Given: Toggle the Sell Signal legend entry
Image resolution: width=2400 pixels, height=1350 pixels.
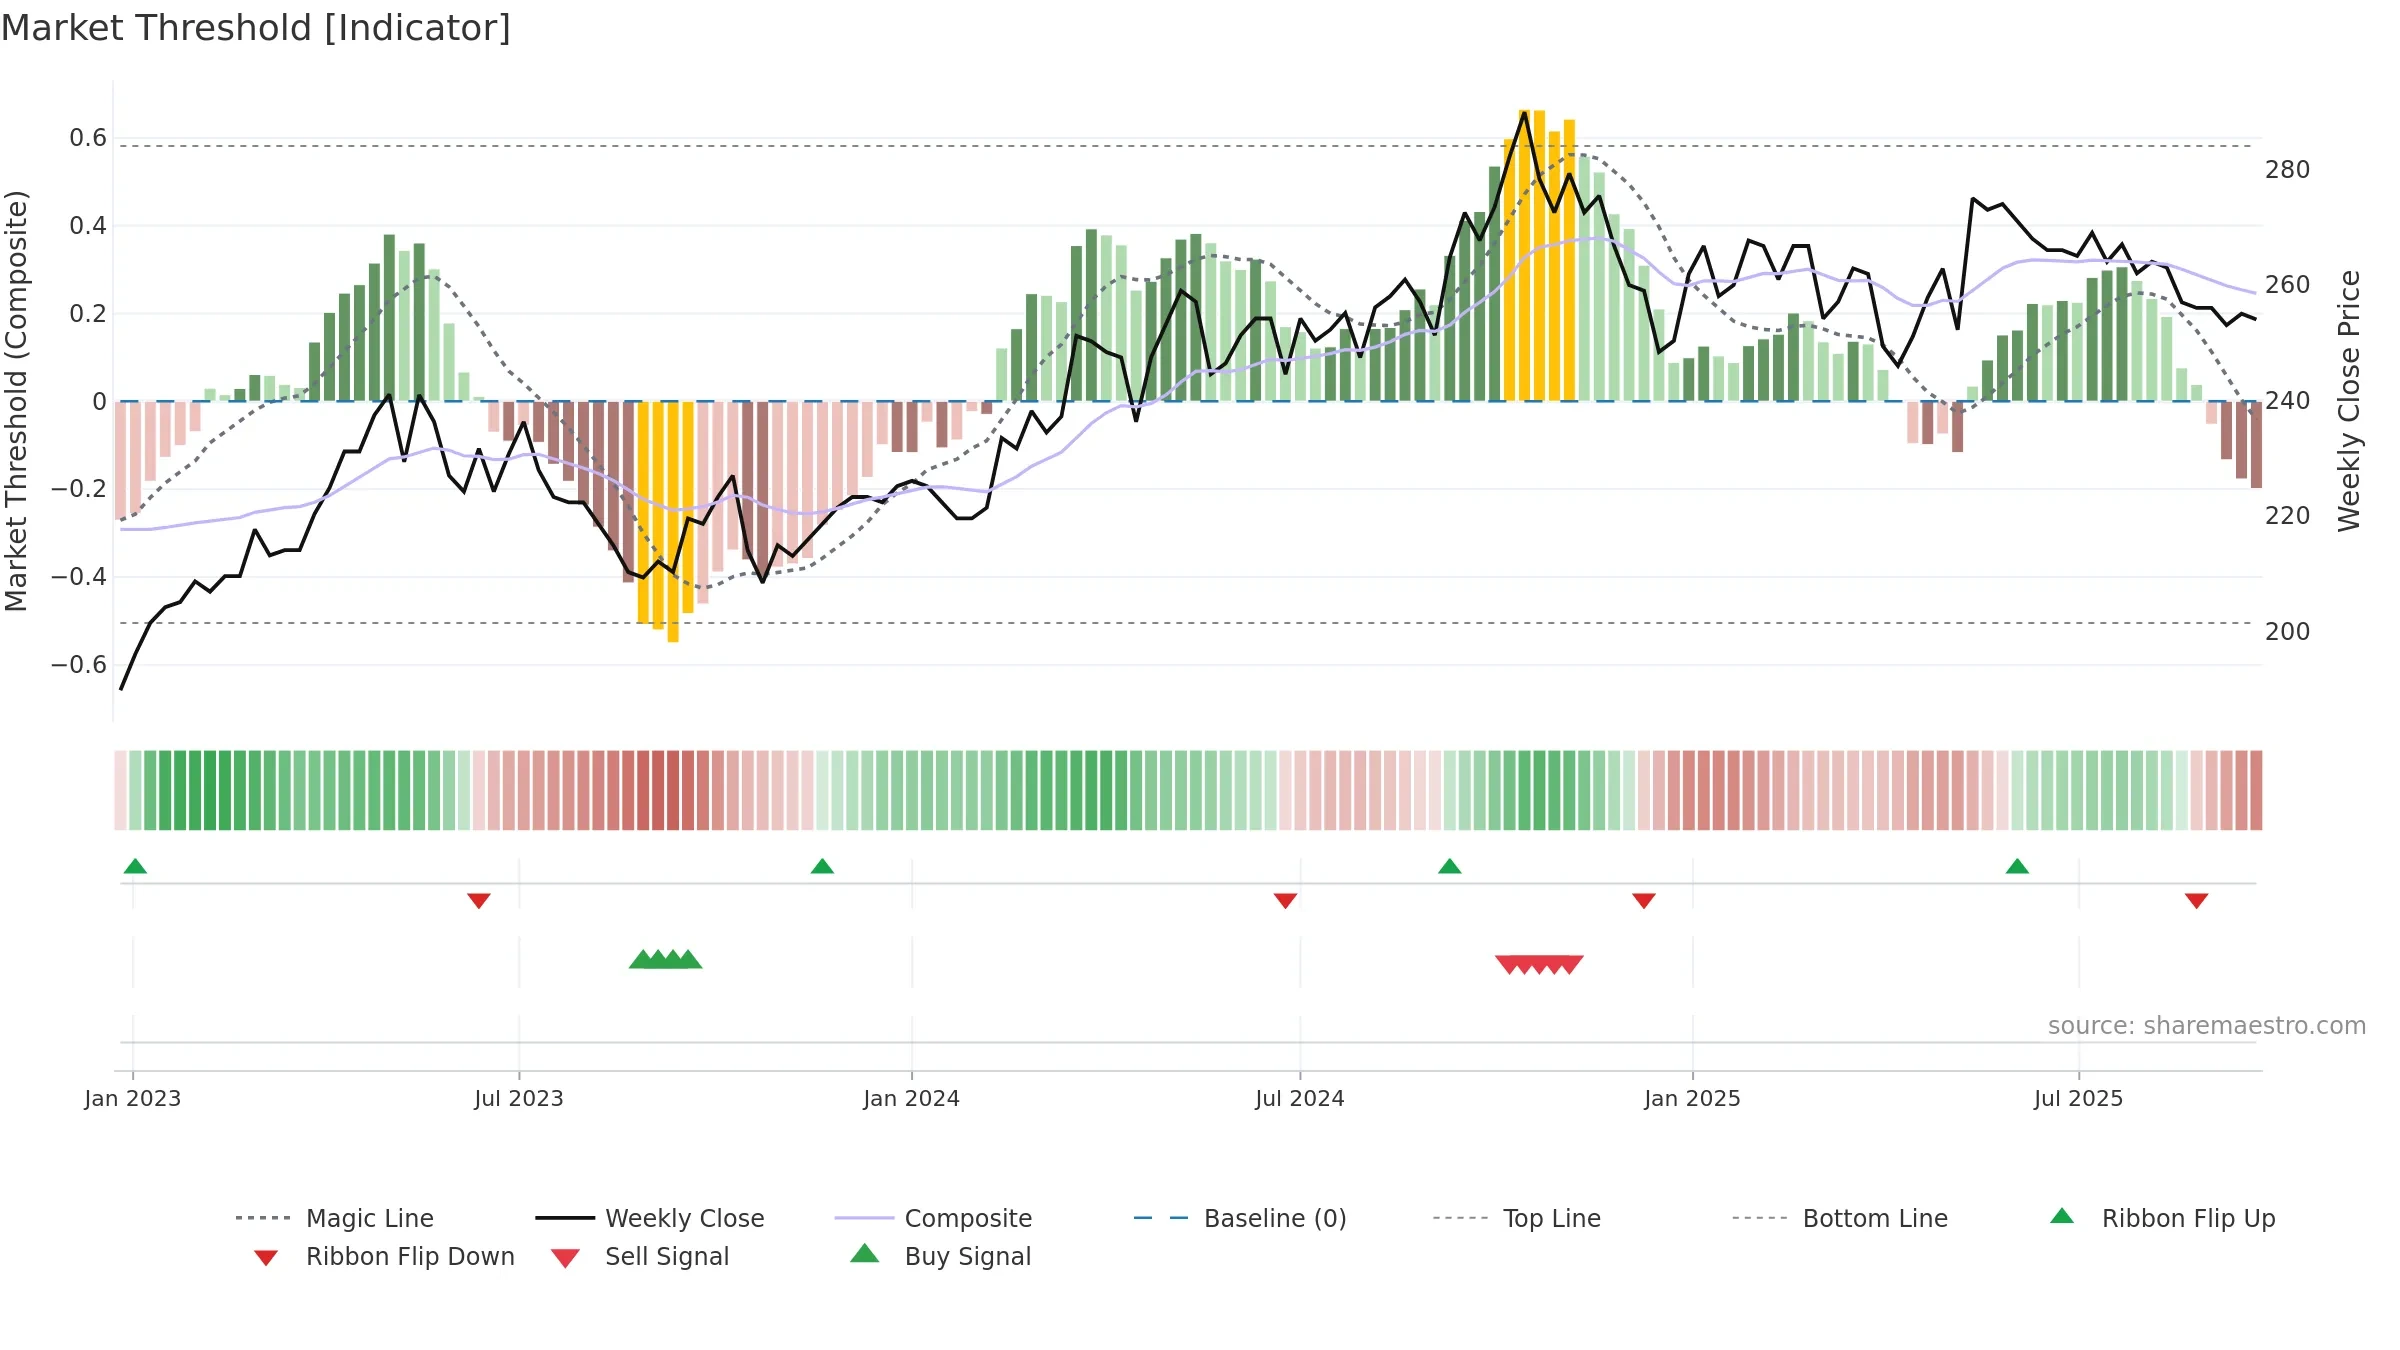Looking at the screenshot, I should click(640, 1256).
